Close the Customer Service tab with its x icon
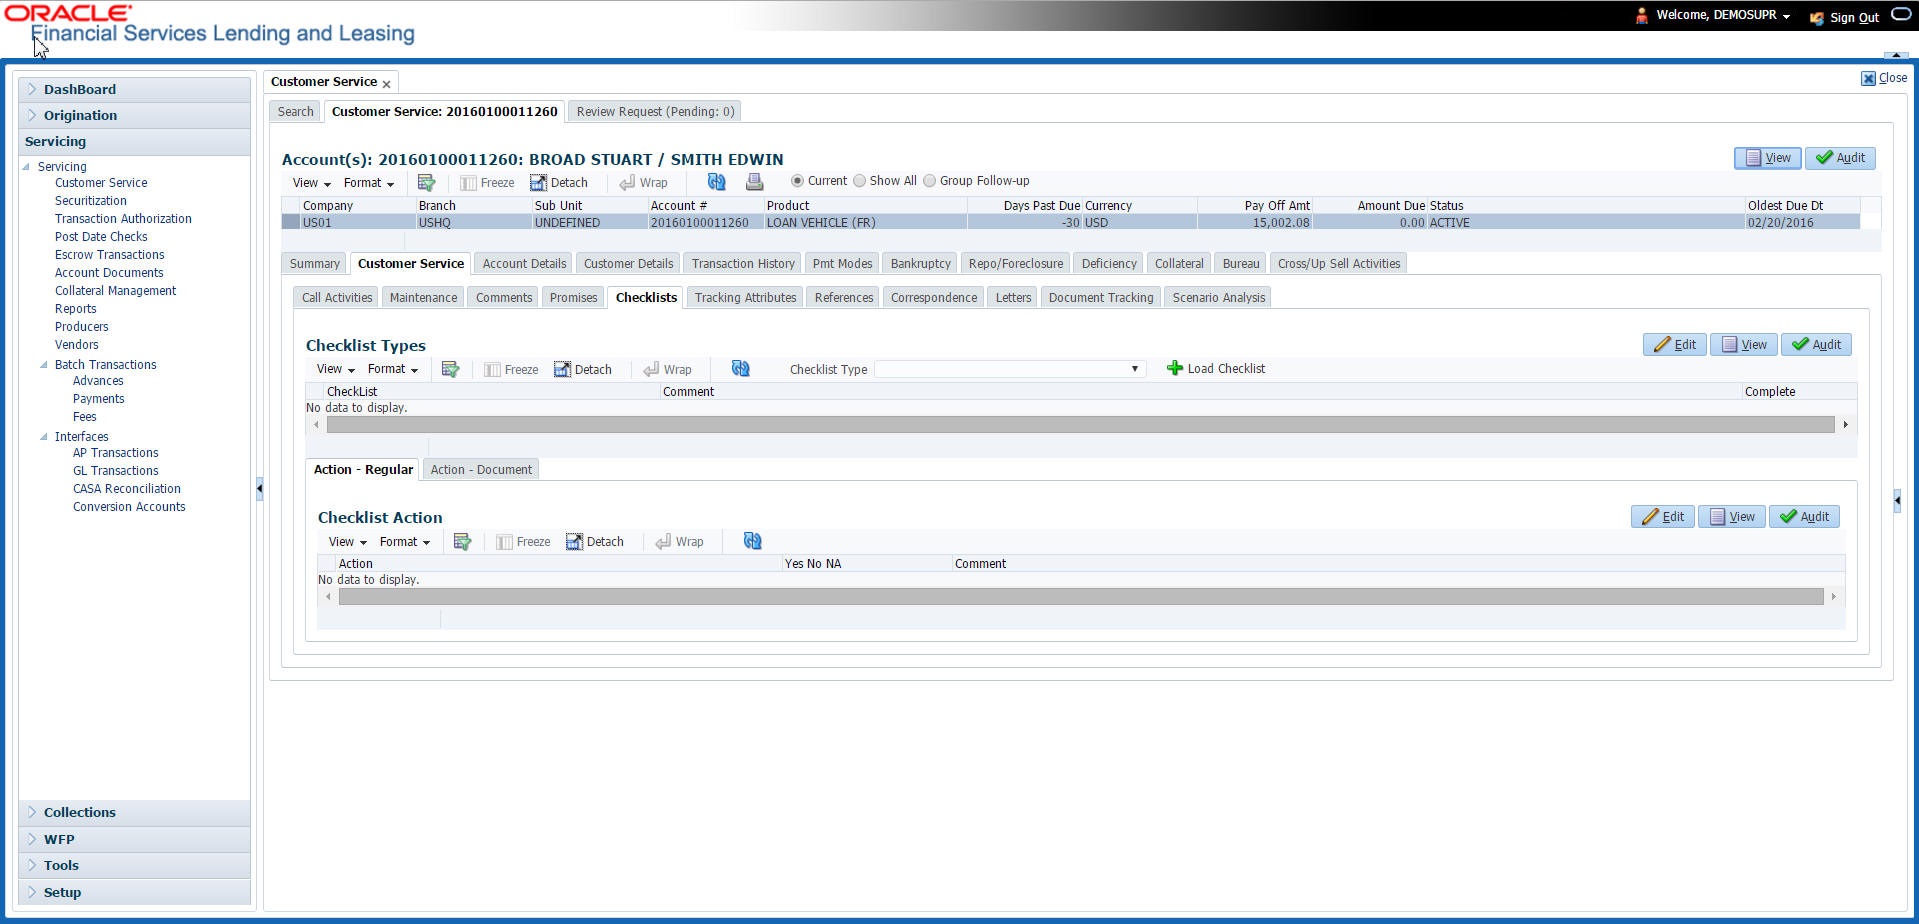 [386, 84]
